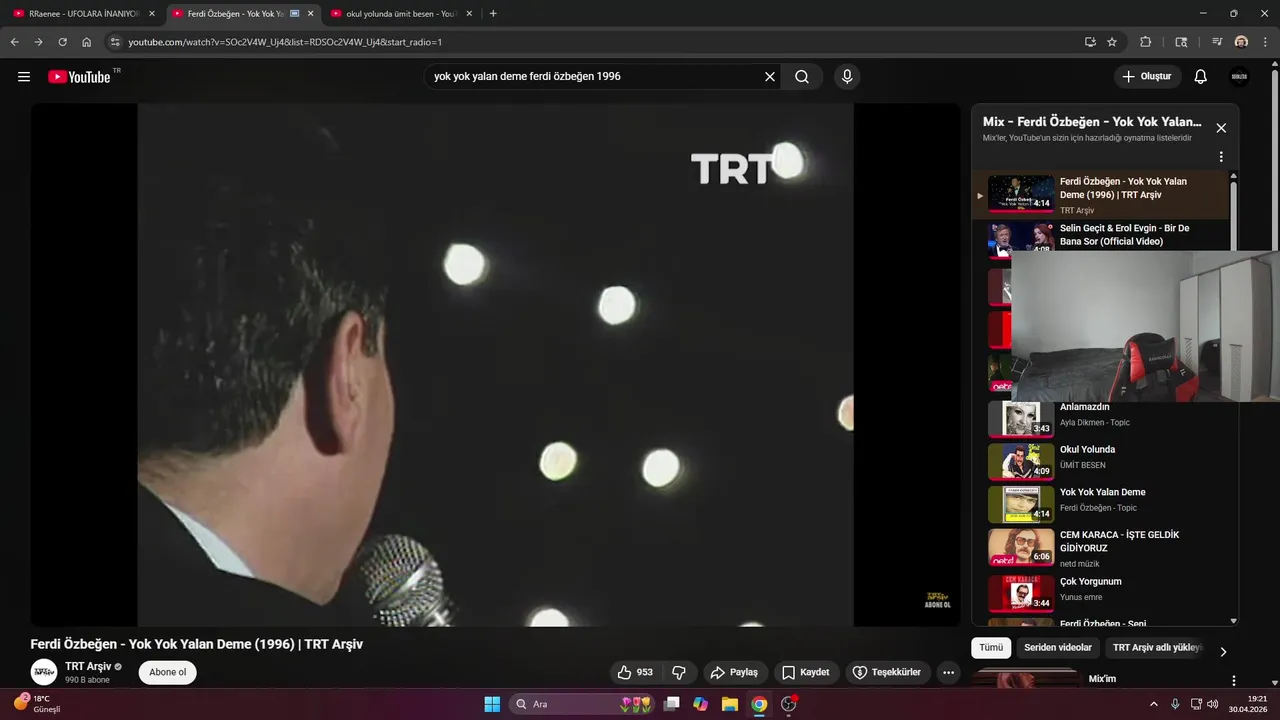This screenshot has height=720, width=1280.
Task: Close the Mix playlist panel
Action: (x=1221, y=128)
